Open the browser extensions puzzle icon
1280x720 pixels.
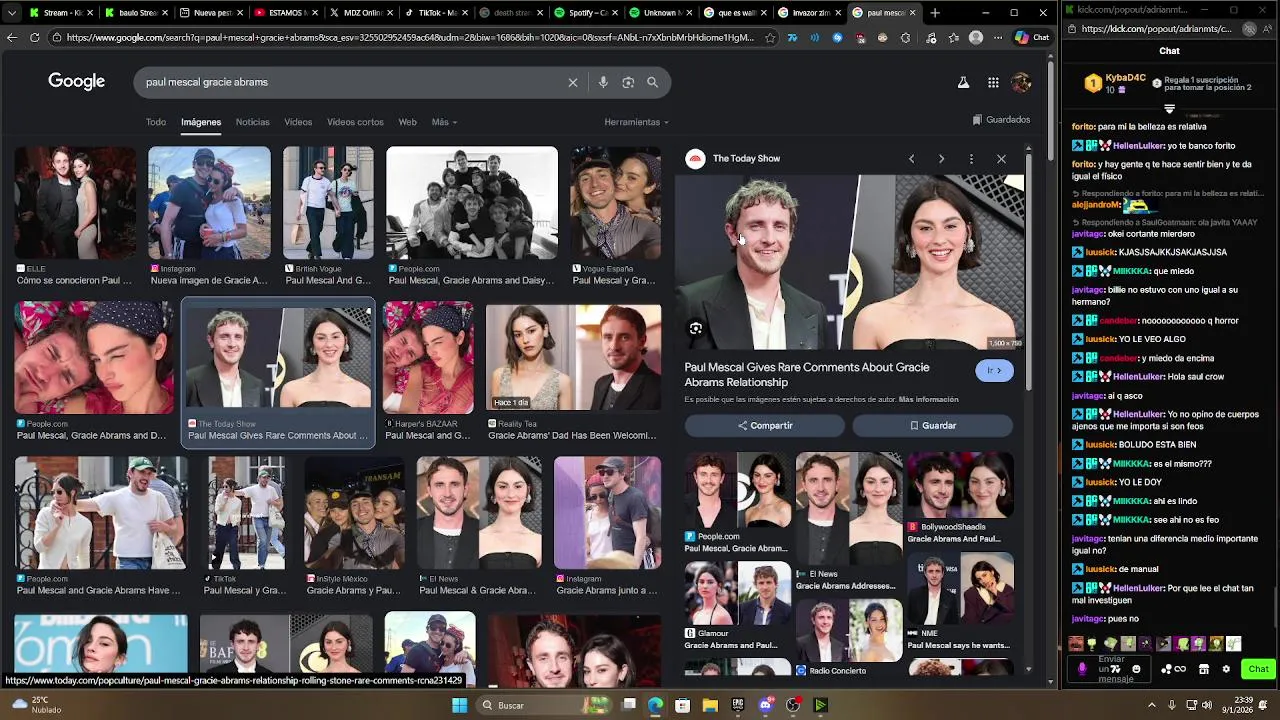[905, 38]
